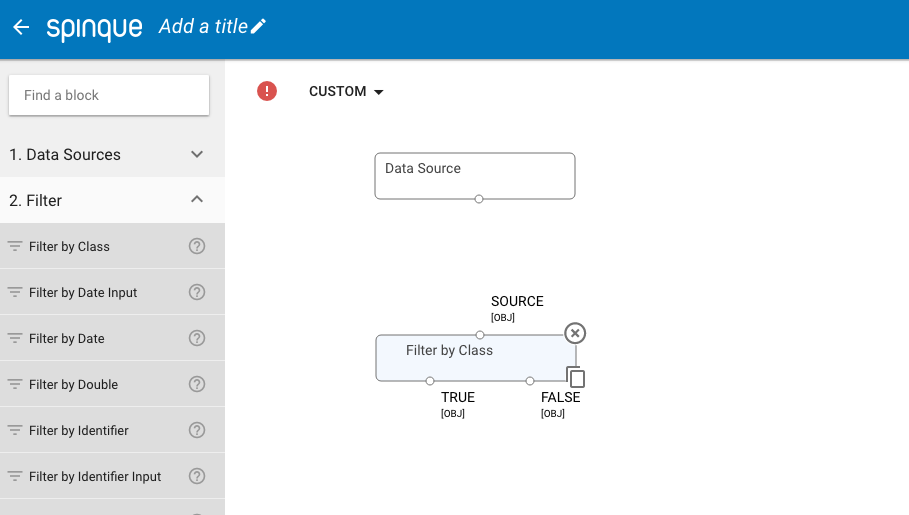This screenshot has height=515, width=909.
Task: Open help for Filter by Date
Action: (197, 338)
